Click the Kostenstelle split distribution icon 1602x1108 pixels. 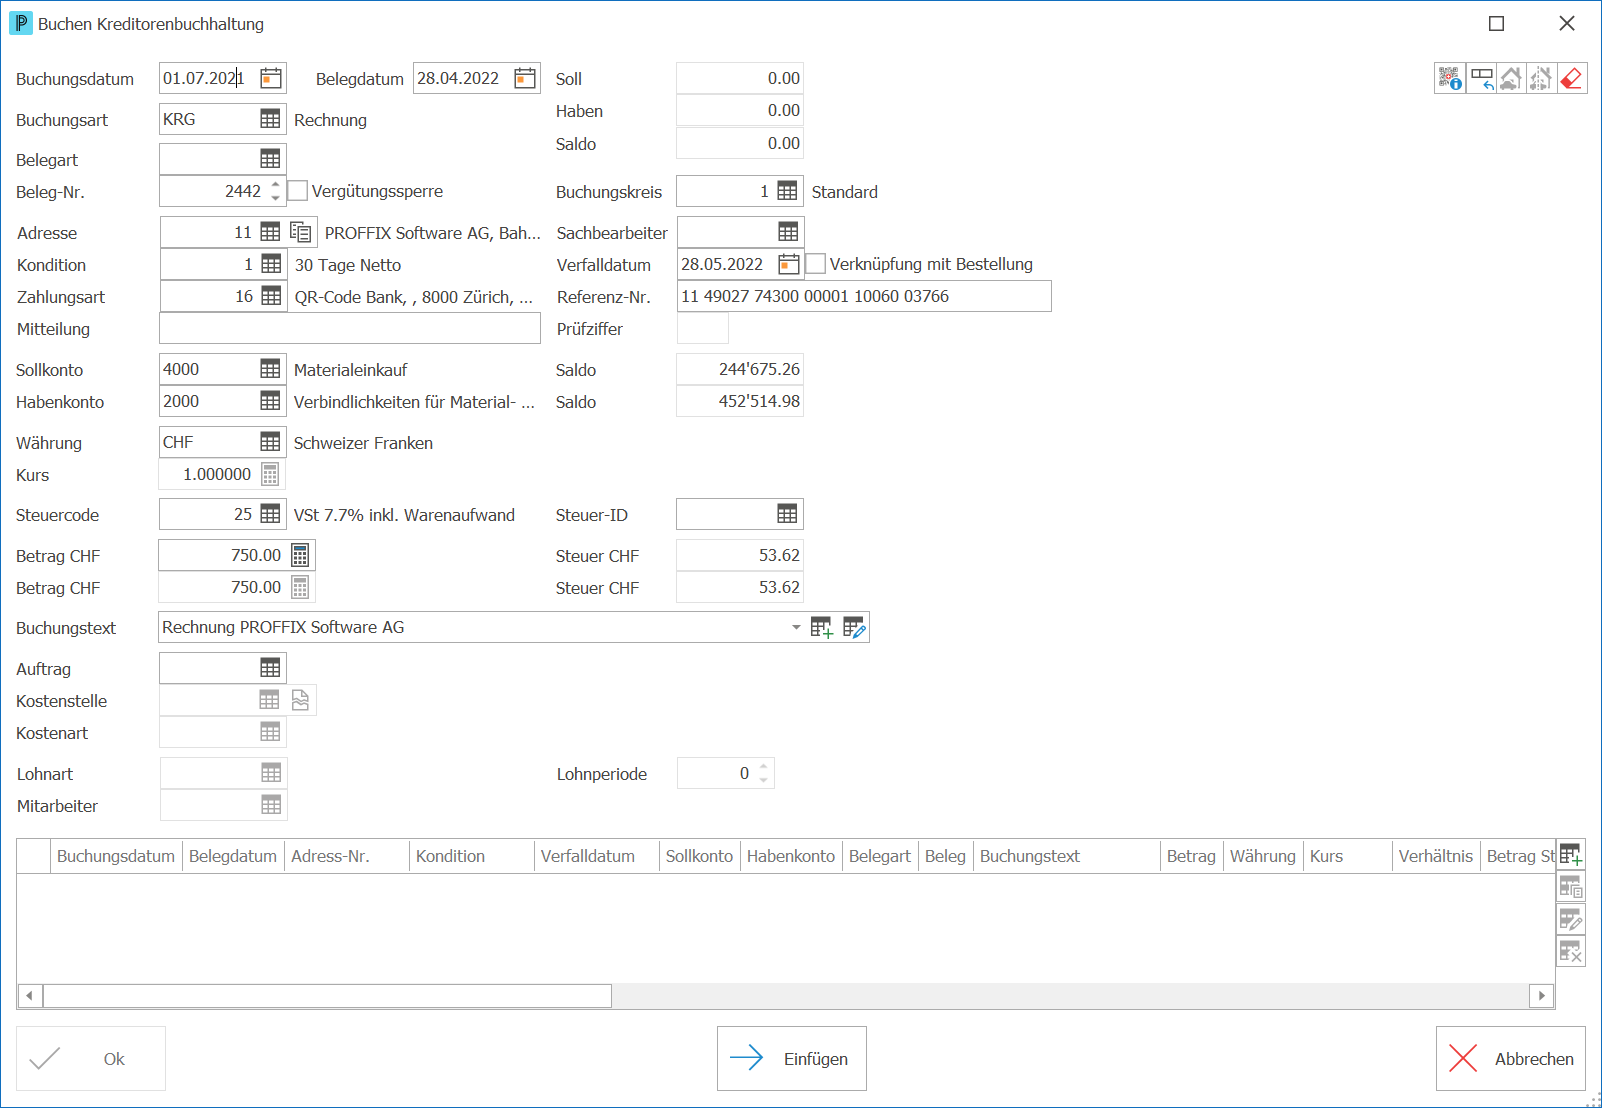click(x=301, y=700)
